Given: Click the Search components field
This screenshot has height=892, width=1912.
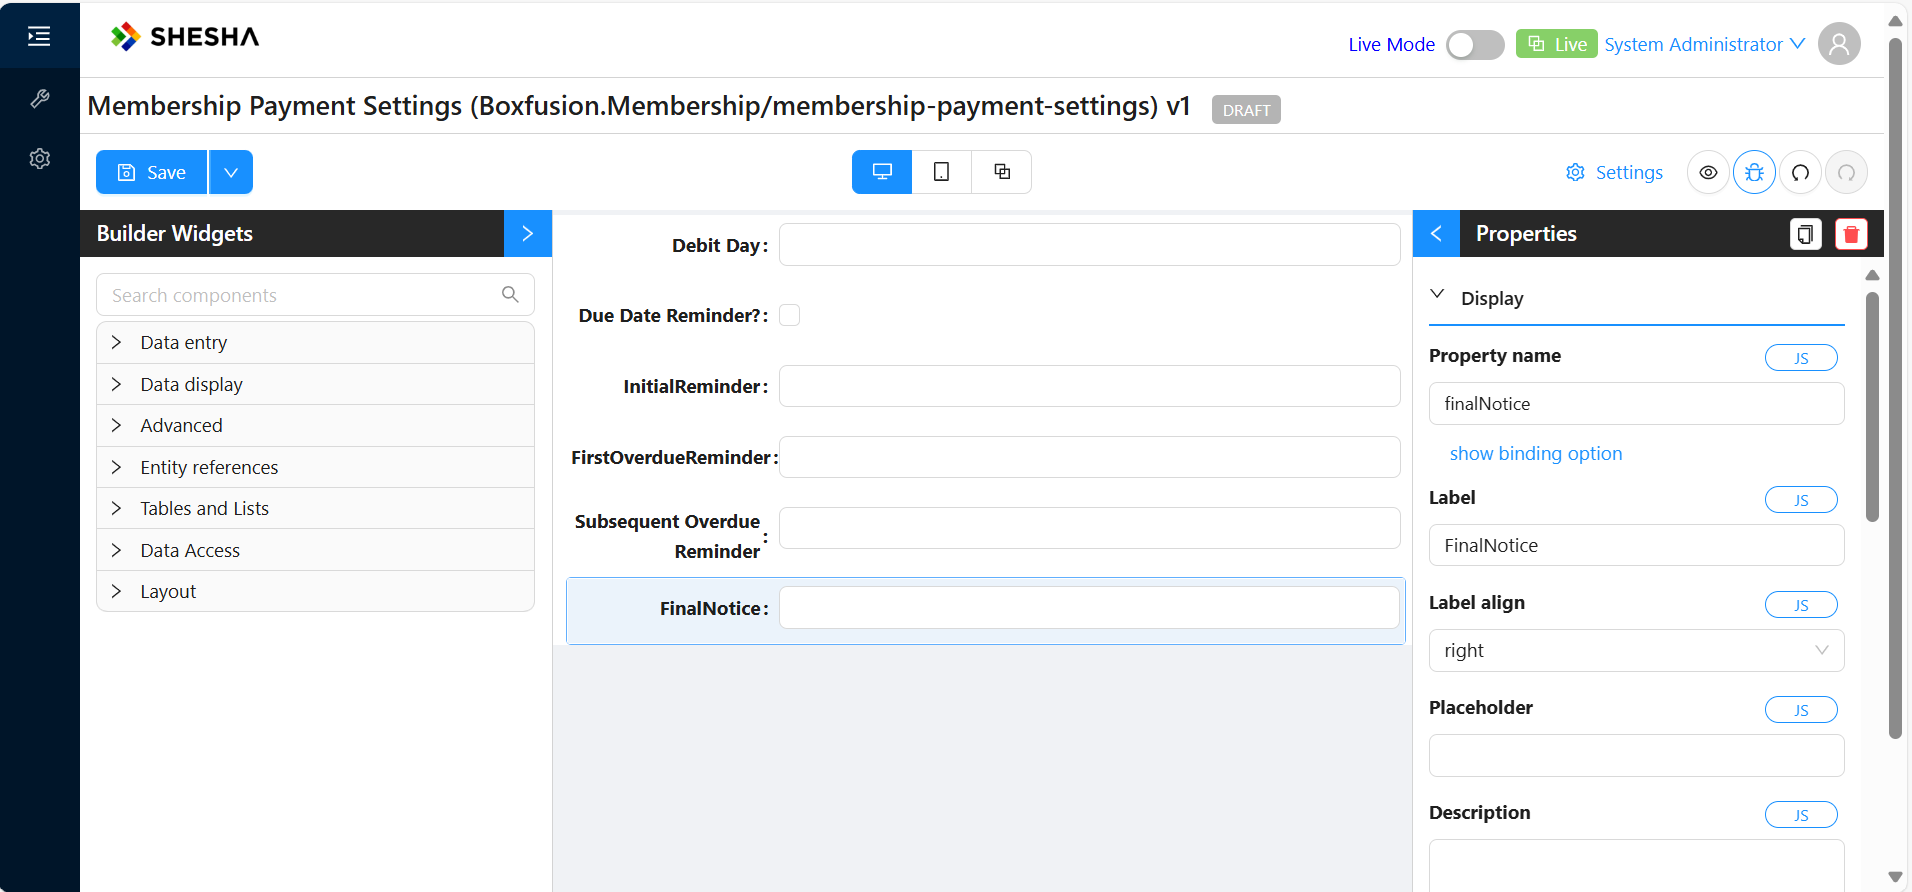Looking at the screenshot, I should coord(315,295).
